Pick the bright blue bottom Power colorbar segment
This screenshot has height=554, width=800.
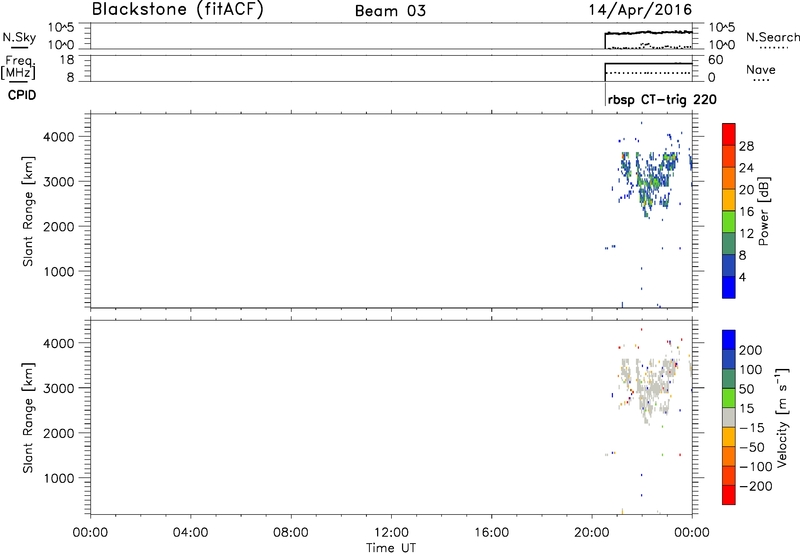[729, 287]
